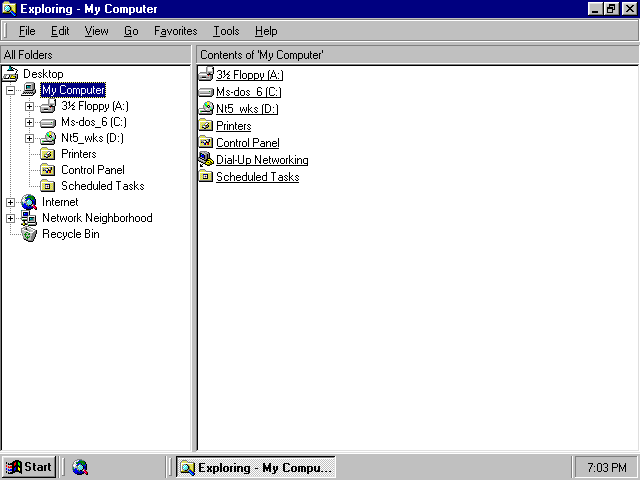Expand the Internet tree node
This screenshot has width=640, height=480.
[11, 202]
